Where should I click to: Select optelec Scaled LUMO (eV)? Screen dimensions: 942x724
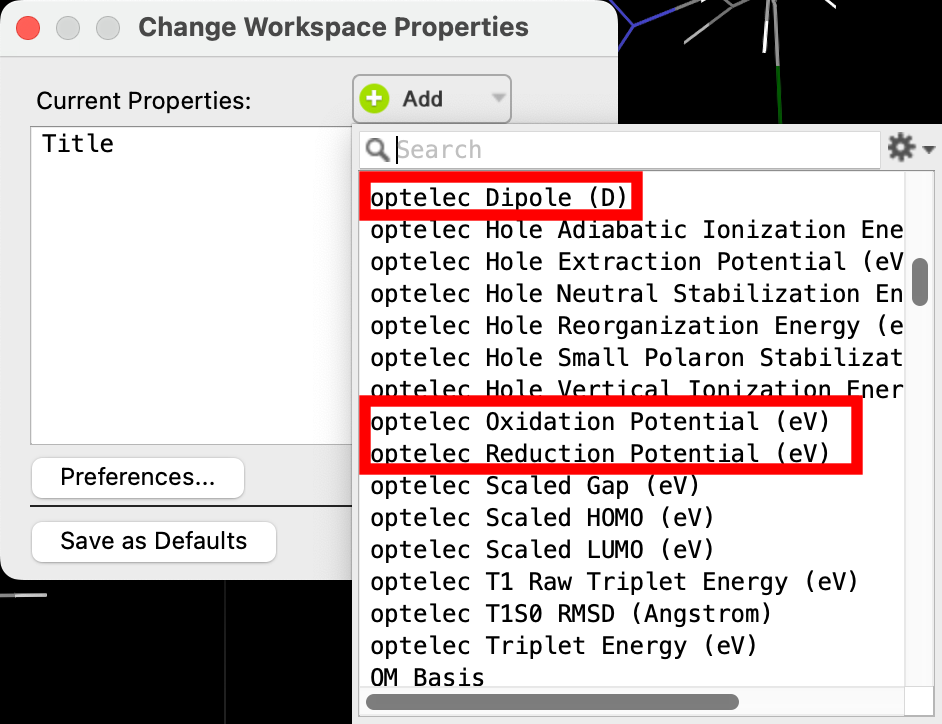coord(542,549)
